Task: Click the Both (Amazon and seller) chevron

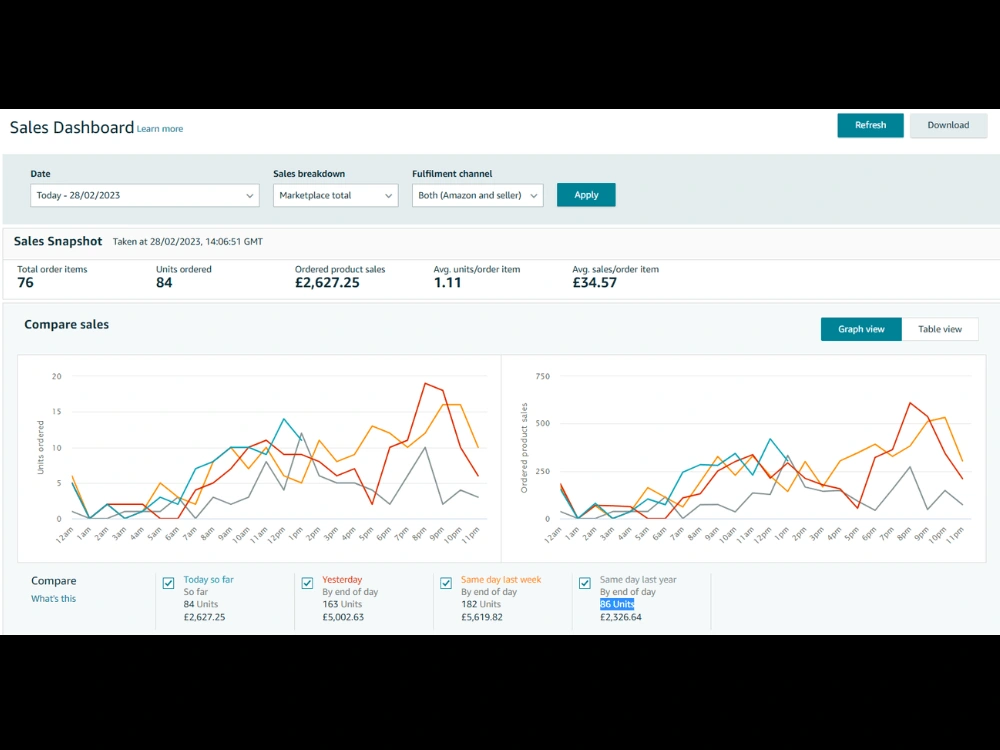Action: (x=534, y=196)
